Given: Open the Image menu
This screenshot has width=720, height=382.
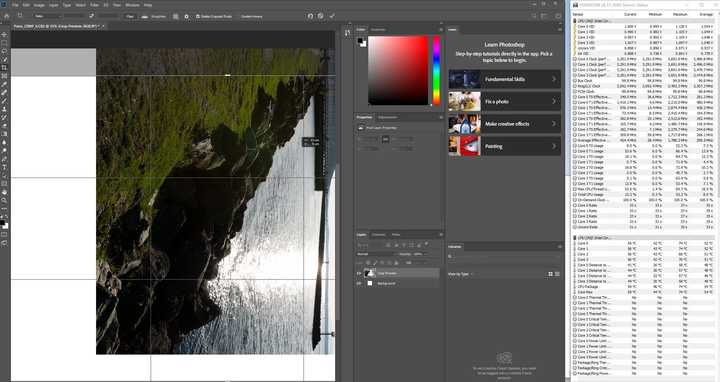Looking at the screenshot, I should click(39, 5).
